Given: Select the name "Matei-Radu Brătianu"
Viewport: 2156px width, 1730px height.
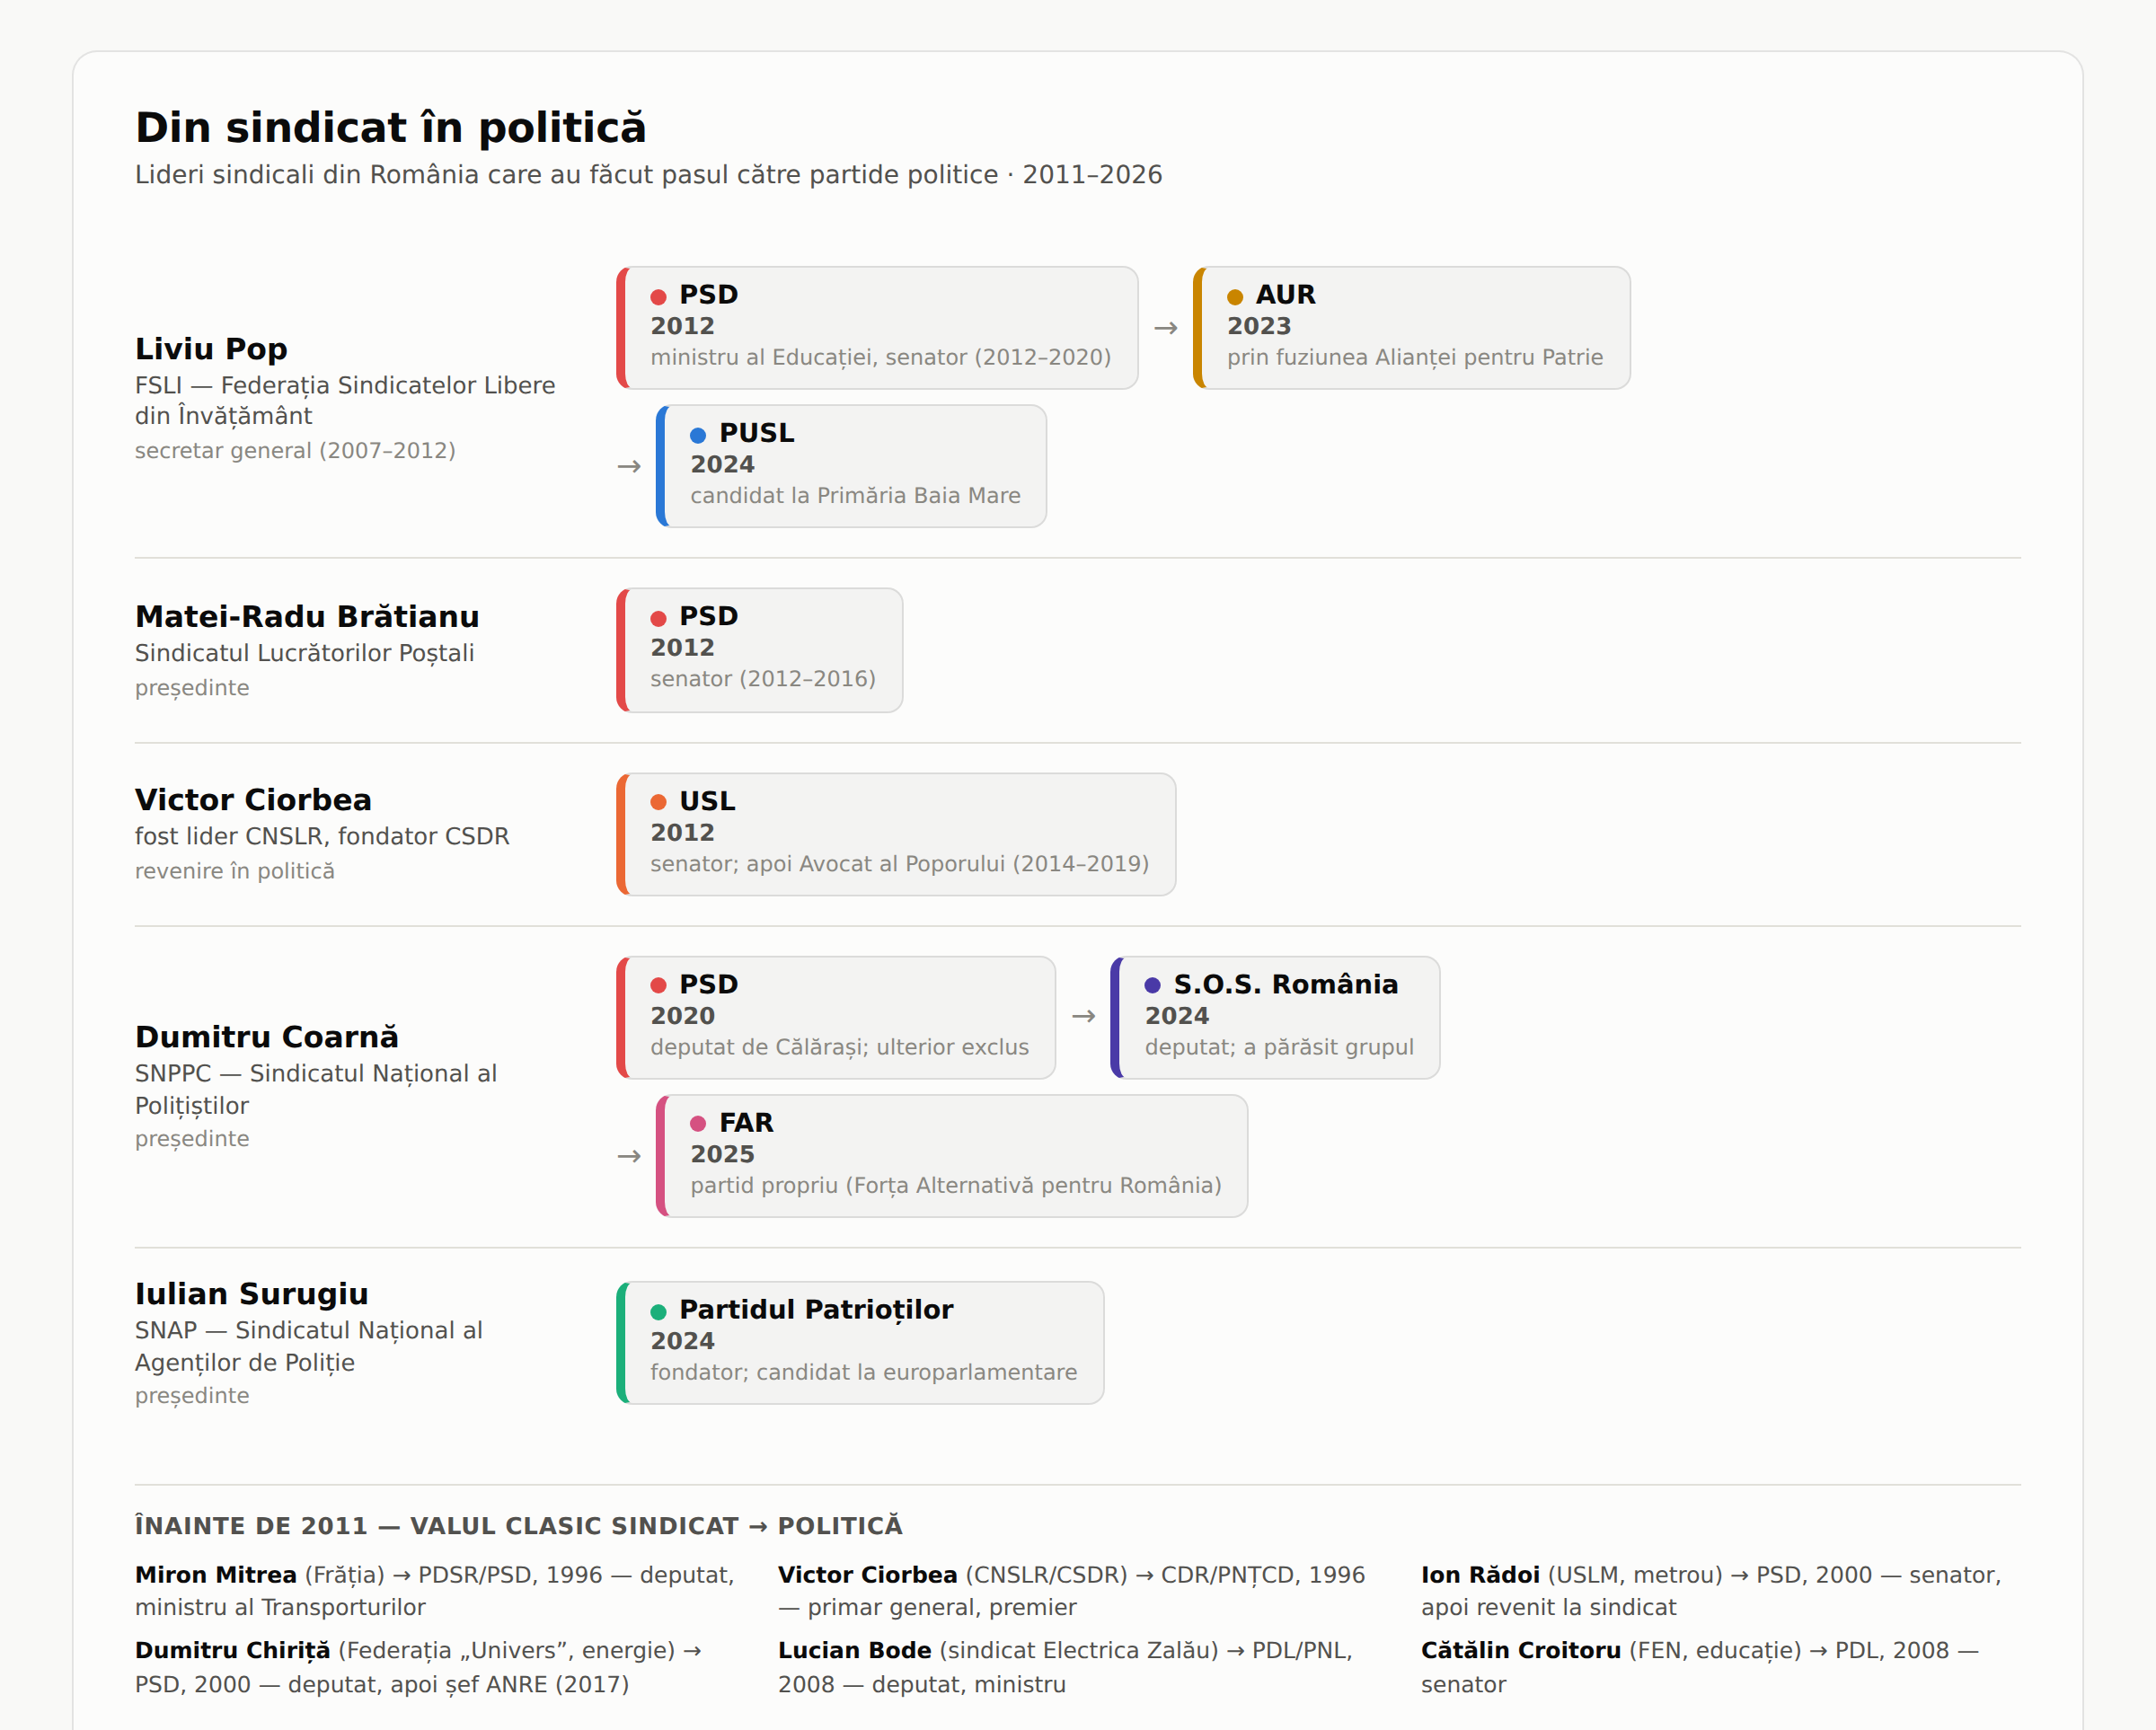Looking at the screenshot, I should [x=307, y=617].
